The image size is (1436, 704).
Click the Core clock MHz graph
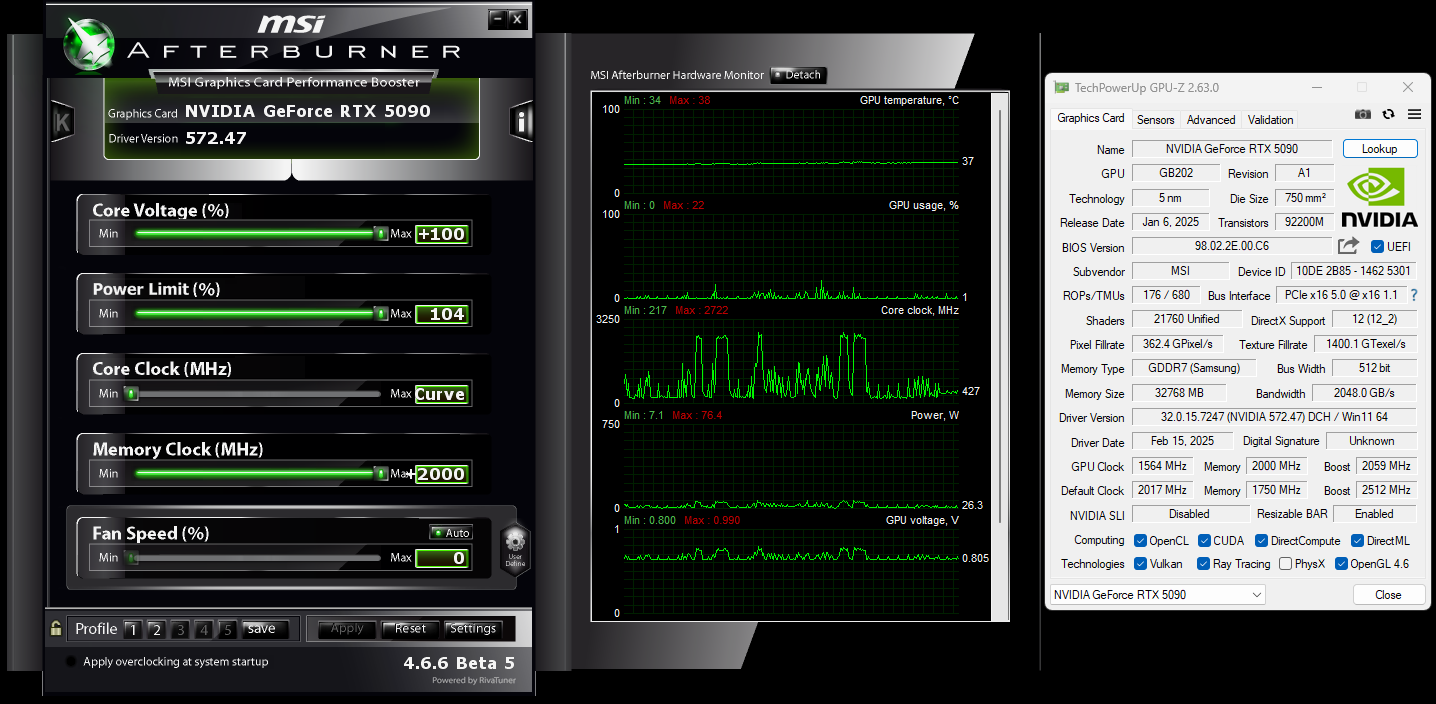(x=790, y=360)
